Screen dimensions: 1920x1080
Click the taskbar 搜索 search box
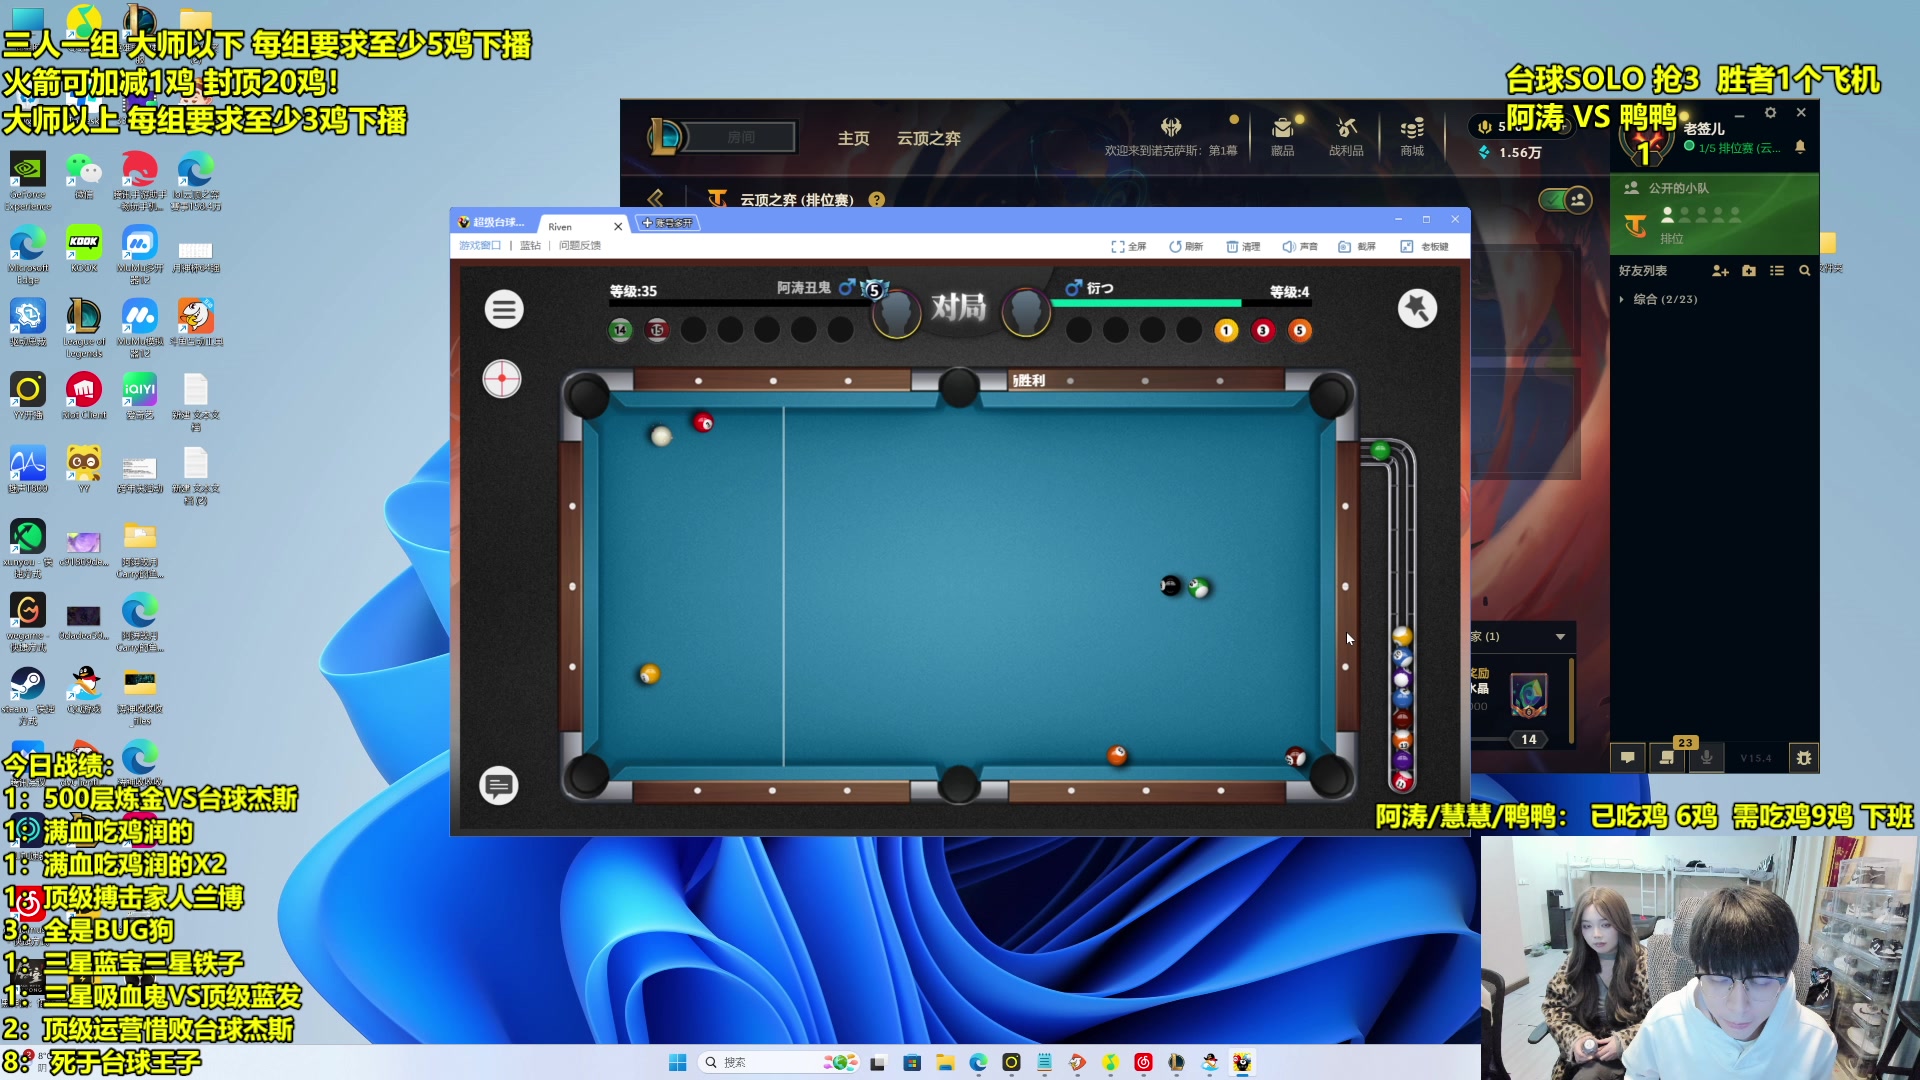point(780,1062)
